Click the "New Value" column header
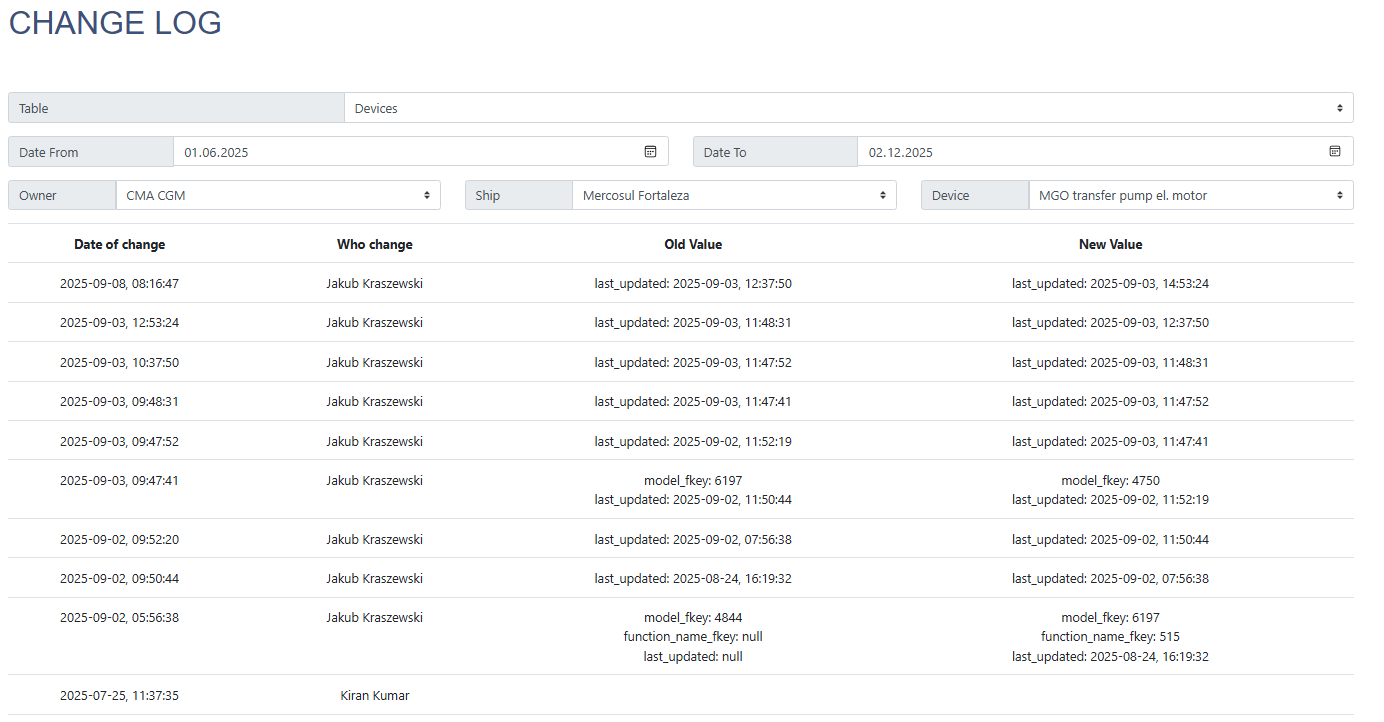1384x722 pixels. 1110,244
